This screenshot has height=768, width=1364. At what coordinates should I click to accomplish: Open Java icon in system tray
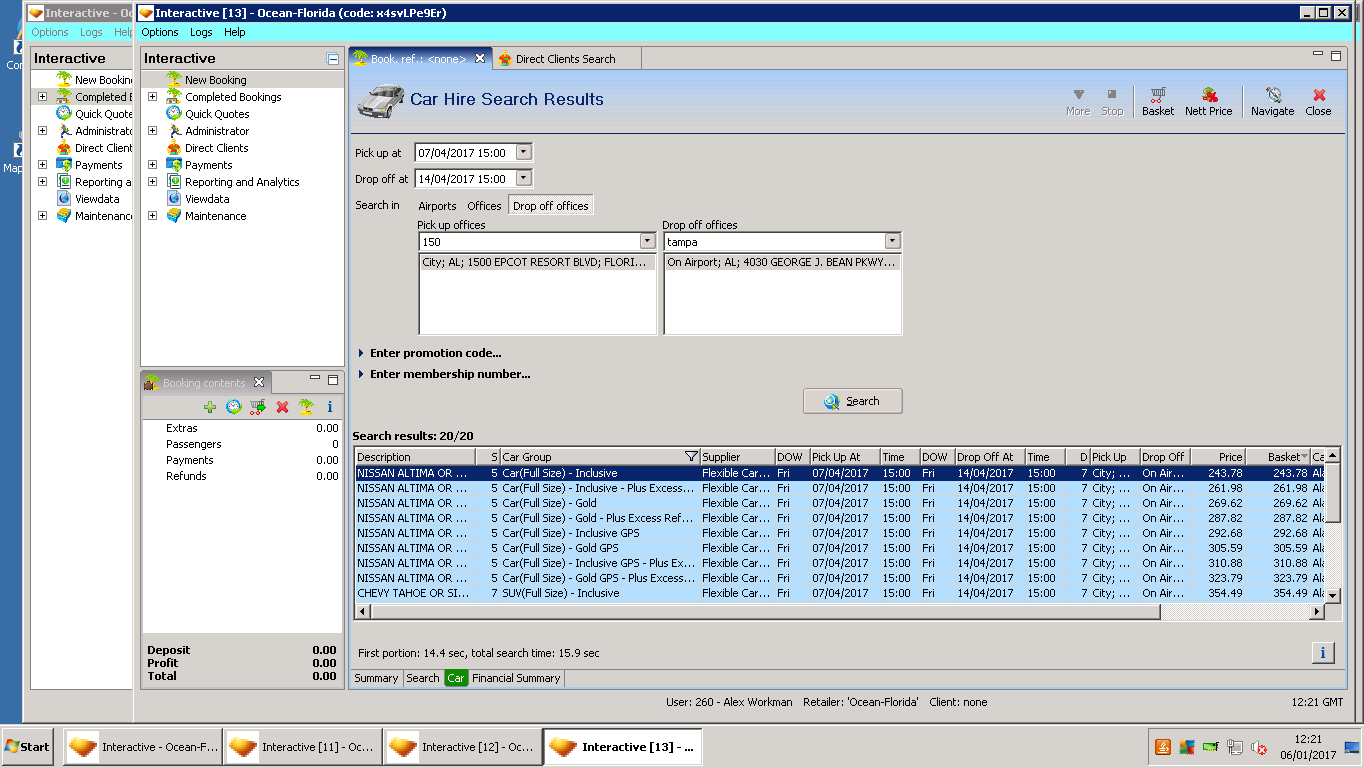(1163, 747)
